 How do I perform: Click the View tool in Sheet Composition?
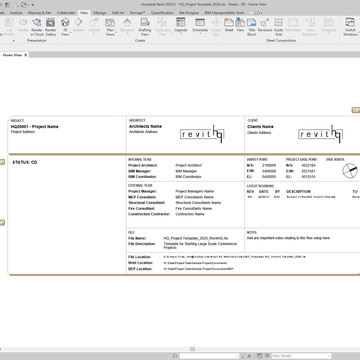(x=240, y=25)
